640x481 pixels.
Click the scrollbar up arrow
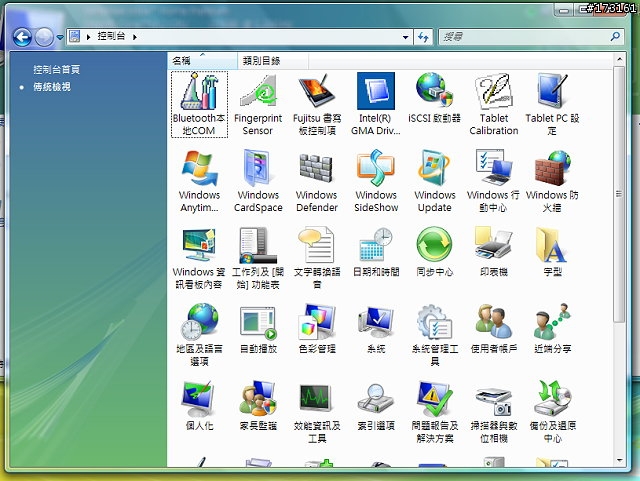click(x=620, y=60)
